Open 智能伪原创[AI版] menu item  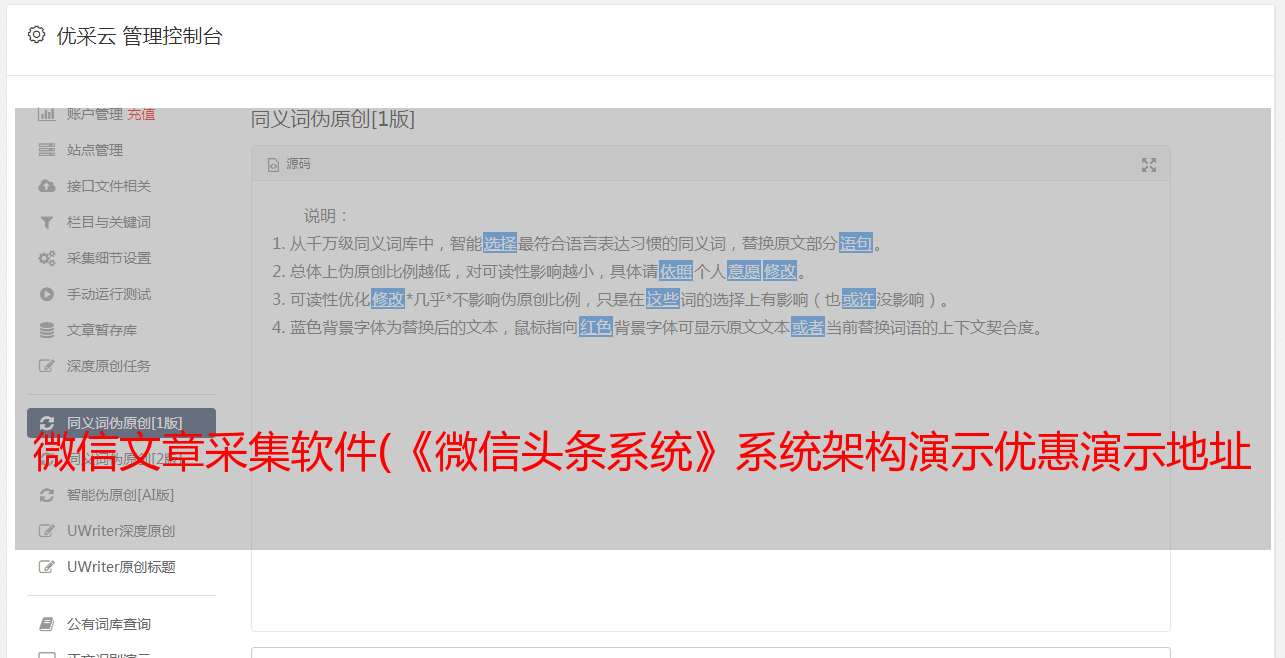[121, 495]
